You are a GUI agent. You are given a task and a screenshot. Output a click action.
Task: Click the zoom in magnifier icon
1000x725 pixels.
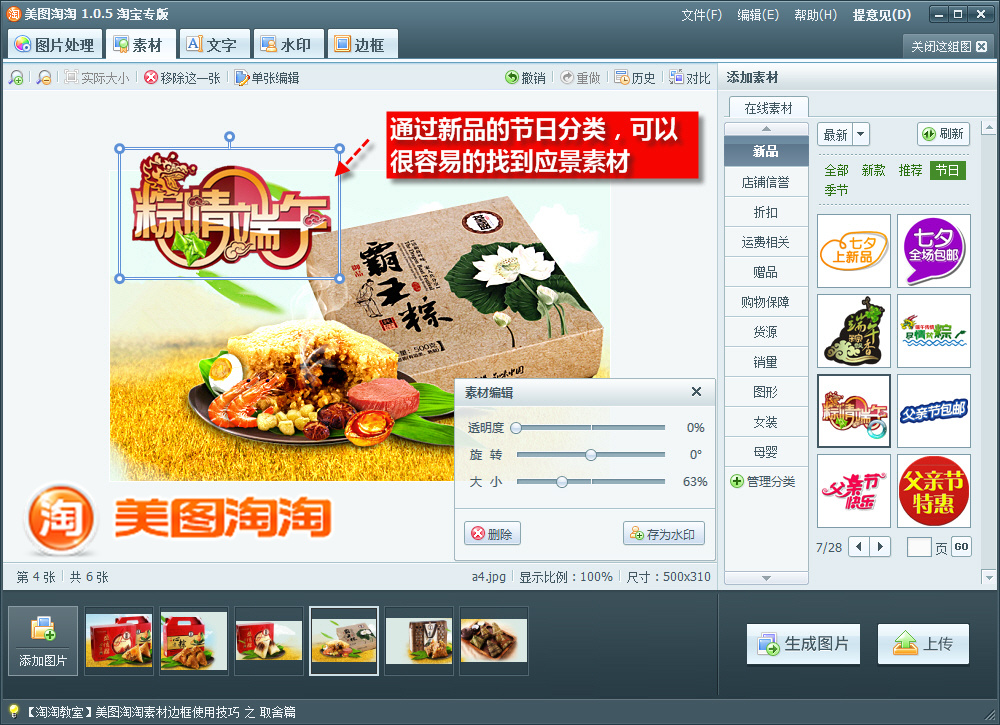coord(16,78)
